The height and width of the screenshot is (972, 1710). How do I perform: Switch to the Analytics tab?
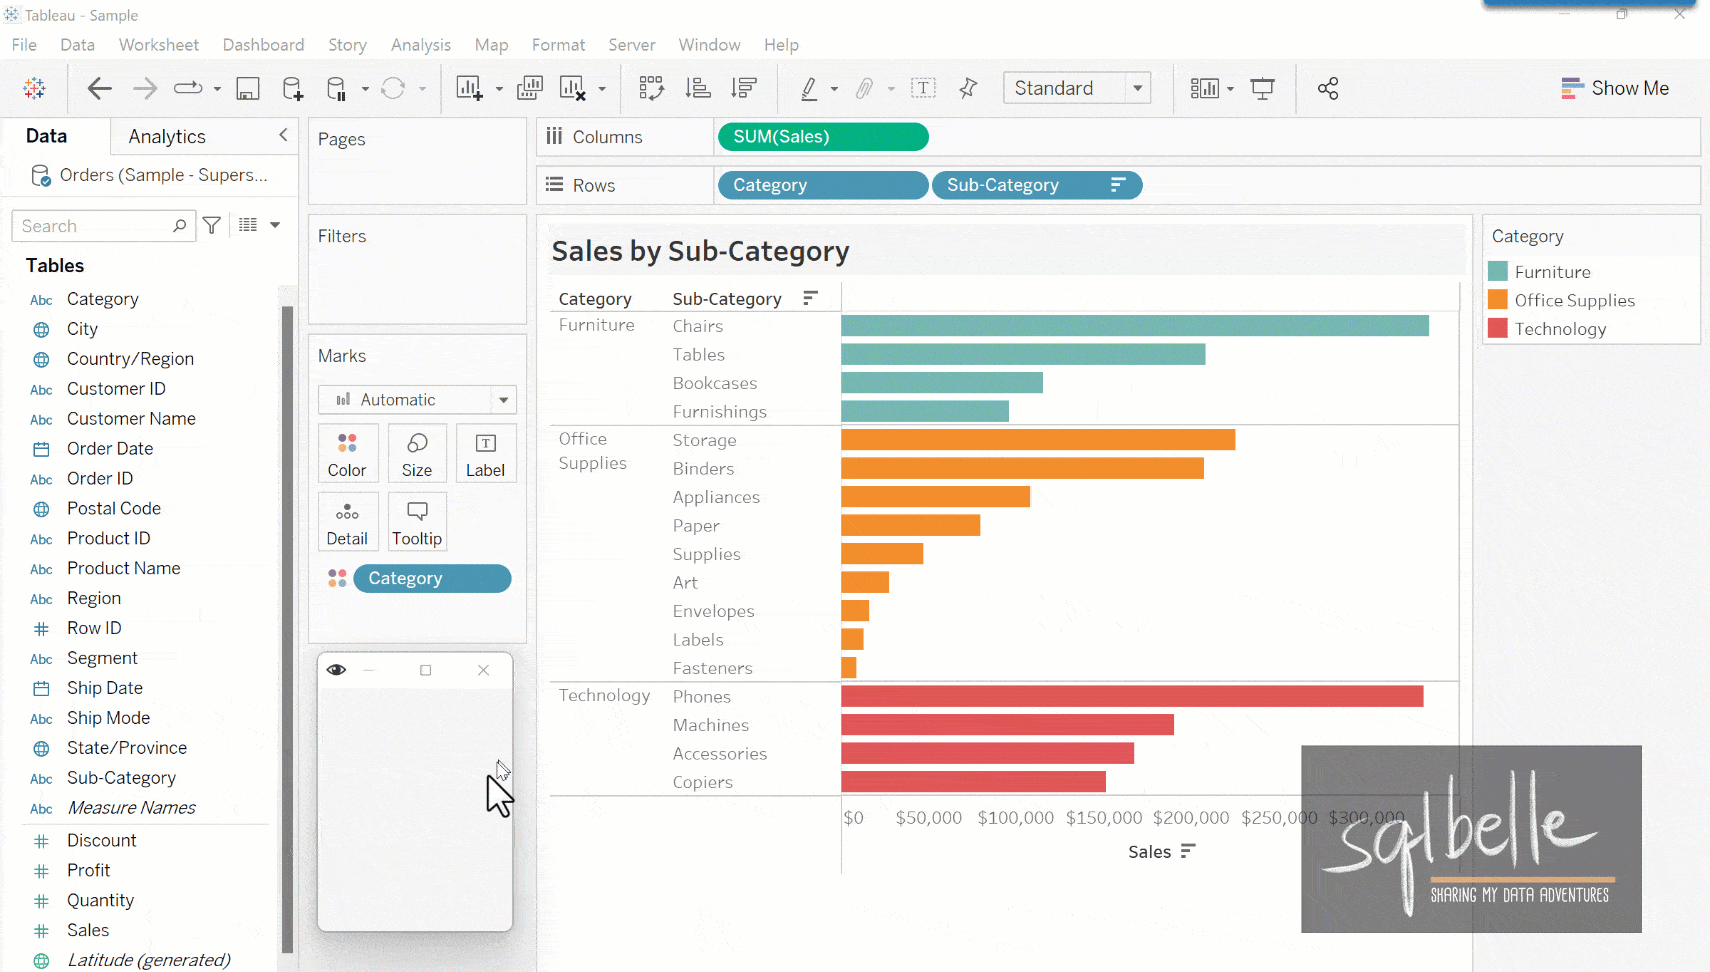pos(167,136)
